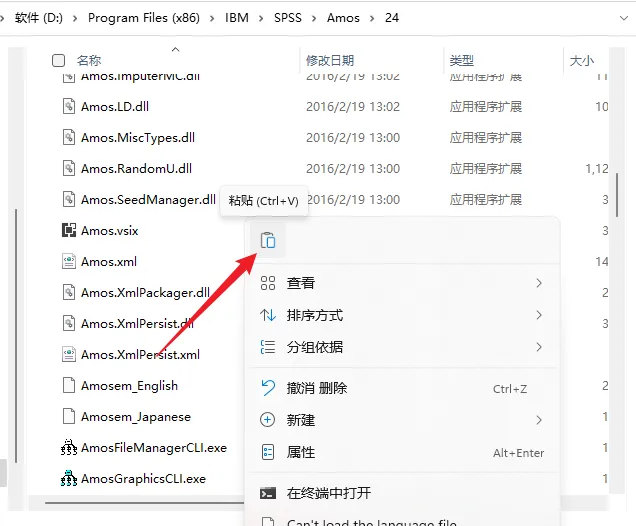Select the Amos.RandomU.dll file name
636x526 pixels.
click(x=136, y=169)
